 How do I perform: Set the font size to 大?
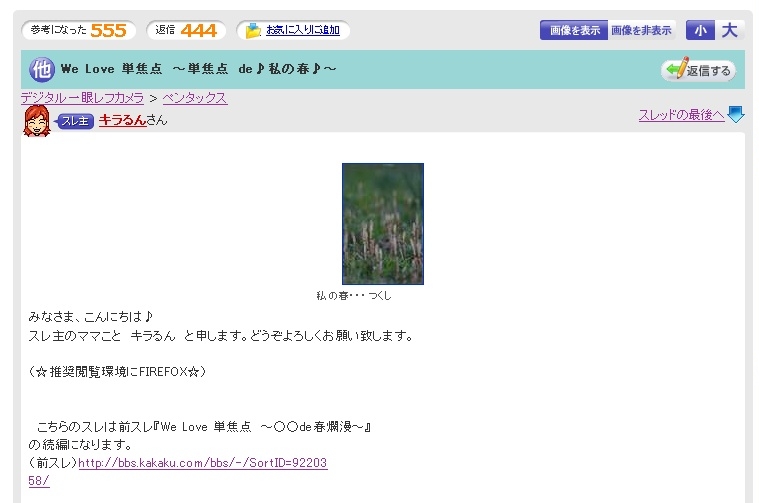[729, 30]
